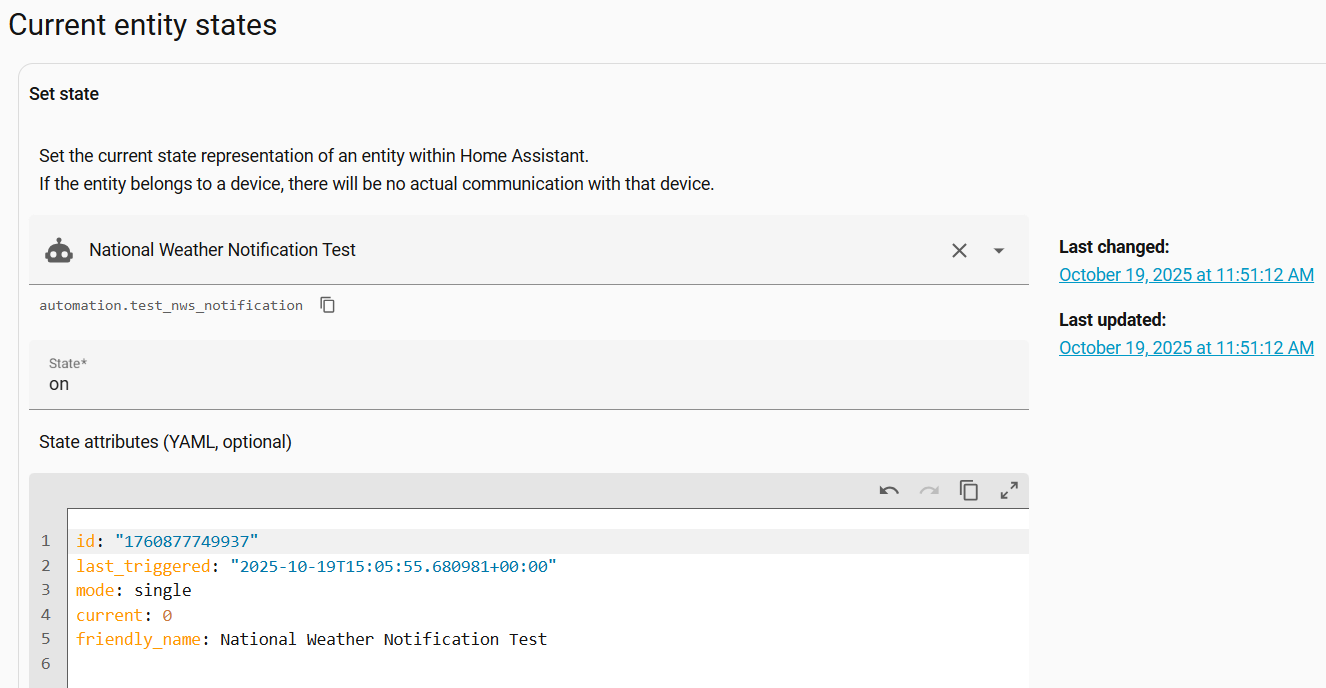
Task: Place cursor on the id YAML line
Action: pyautogui.click(x=300, y=542)
